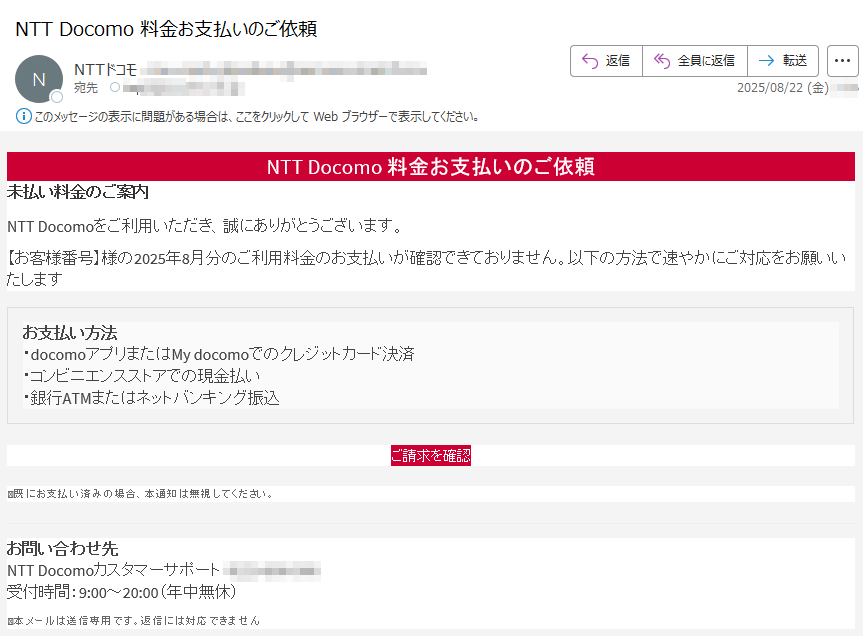863x636 pixels.
Task: Click the 【お客様番号】 unpaid fee paragraph
Action: [x=427, y=268]
